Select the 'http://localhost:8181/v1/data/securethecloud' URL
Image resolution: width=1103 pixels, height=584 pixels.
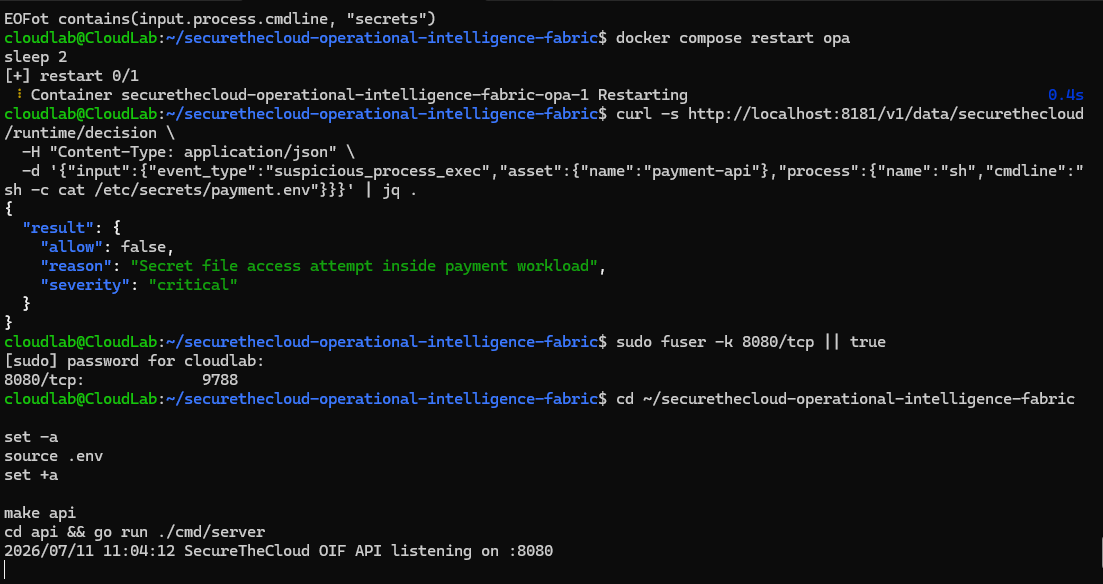point(886,113)
